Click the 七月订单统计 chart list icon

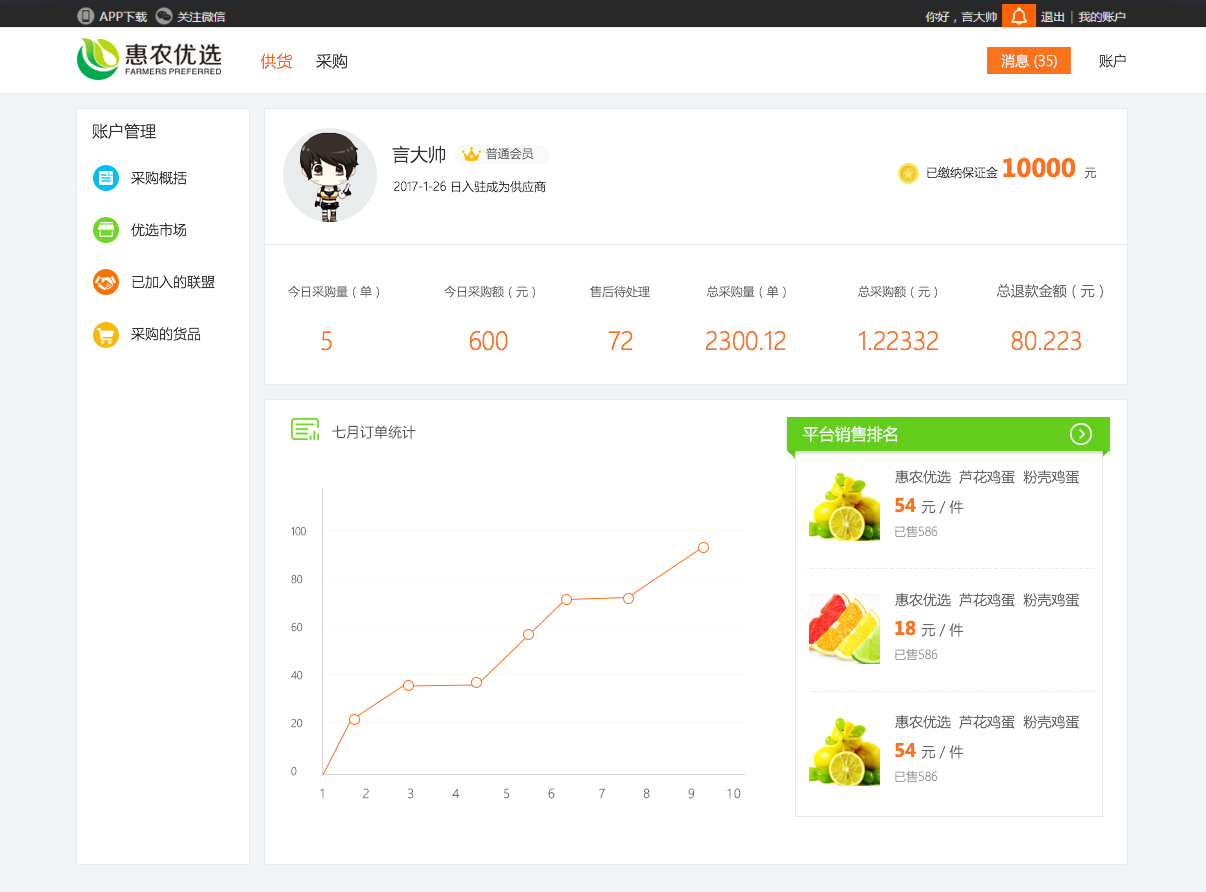coord(305,430)
